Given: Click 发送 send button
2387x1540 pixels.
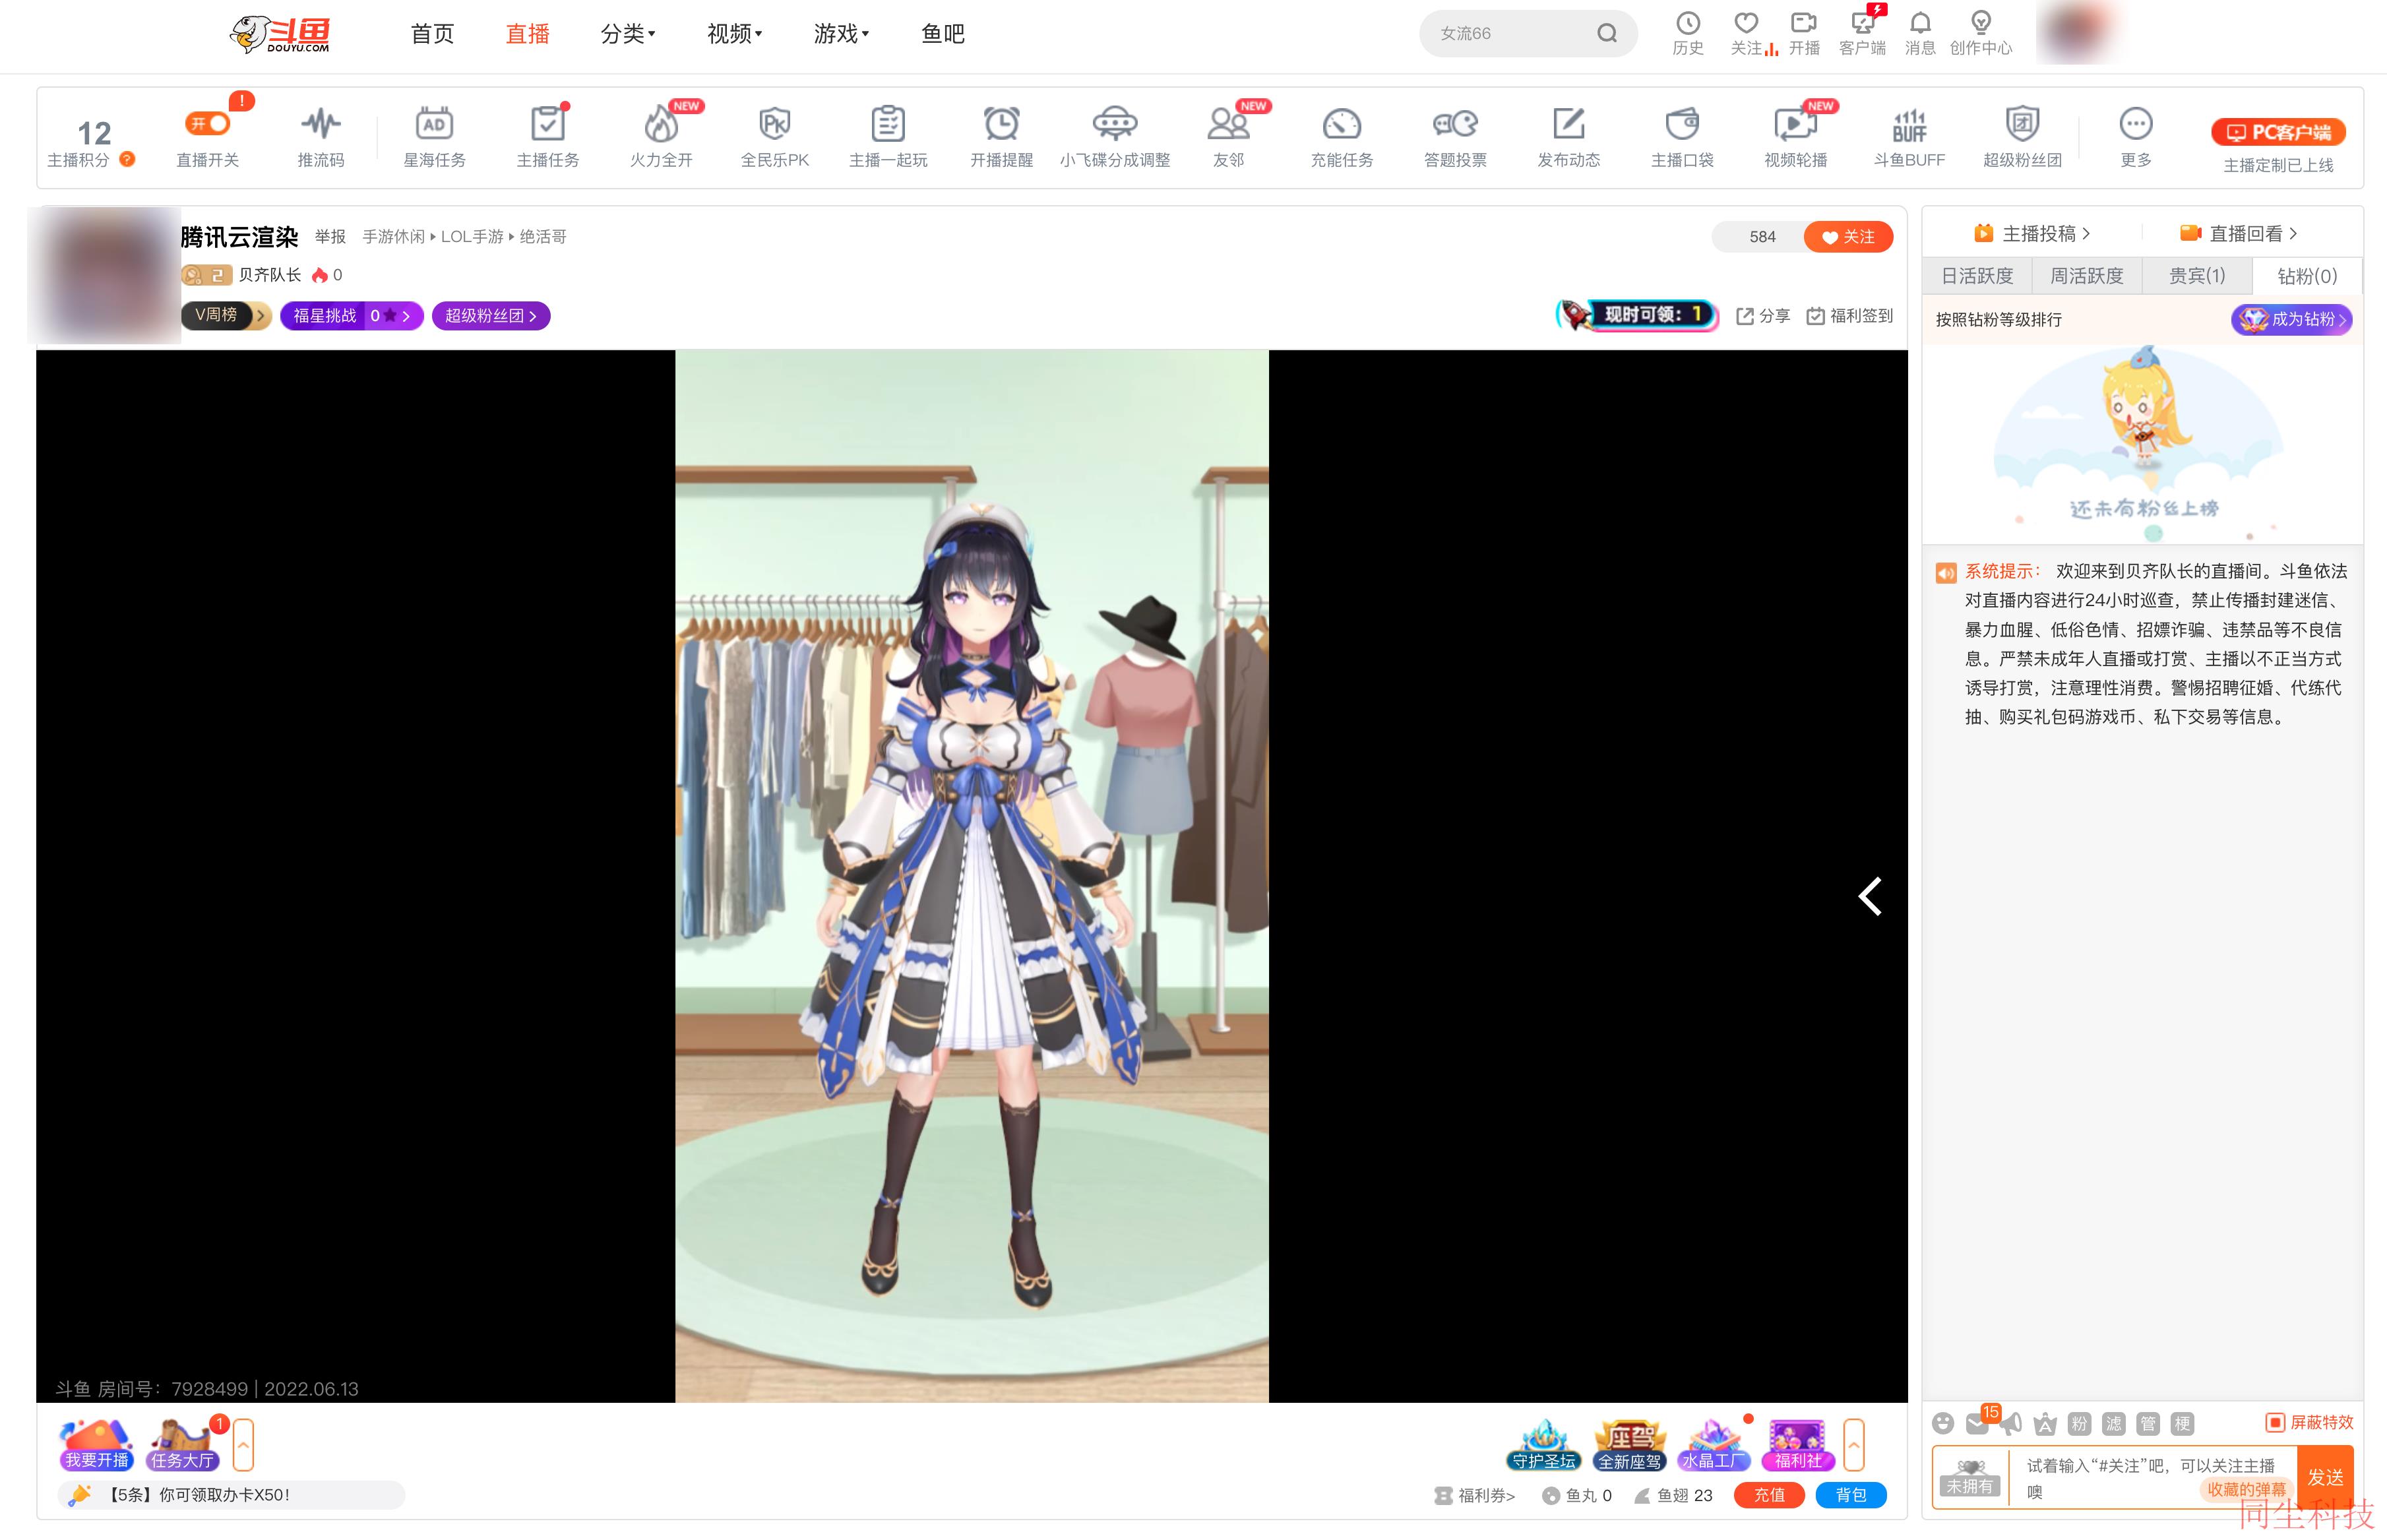Looking at the screenshot, I should (x=2325, y=1477).
